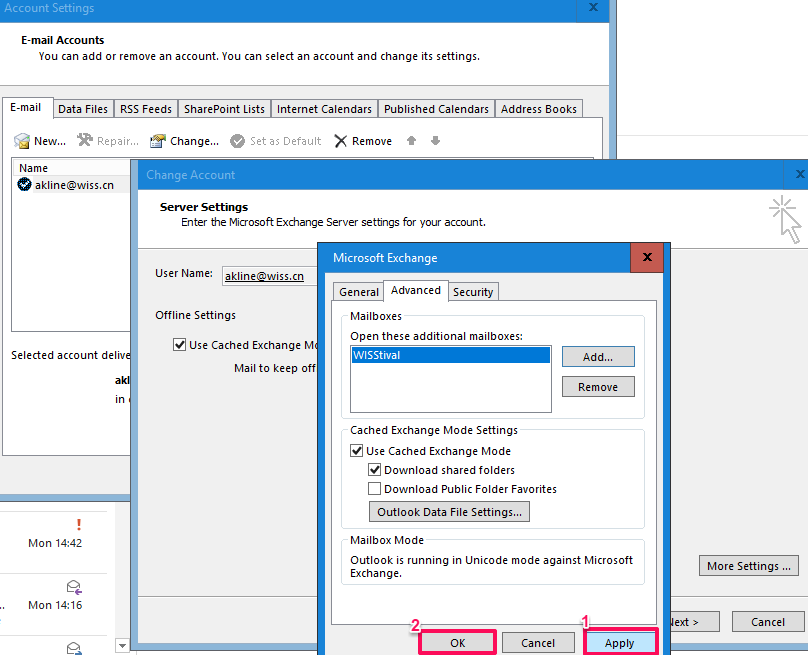Open SharePoint Lists tab
Viewport: 808px width, 655px height.
pos(224,109)
